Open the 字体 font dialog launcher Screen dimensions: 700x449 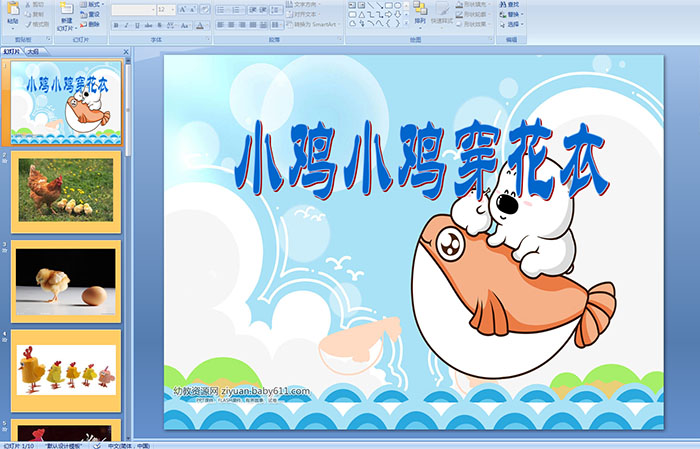point(208,39)
